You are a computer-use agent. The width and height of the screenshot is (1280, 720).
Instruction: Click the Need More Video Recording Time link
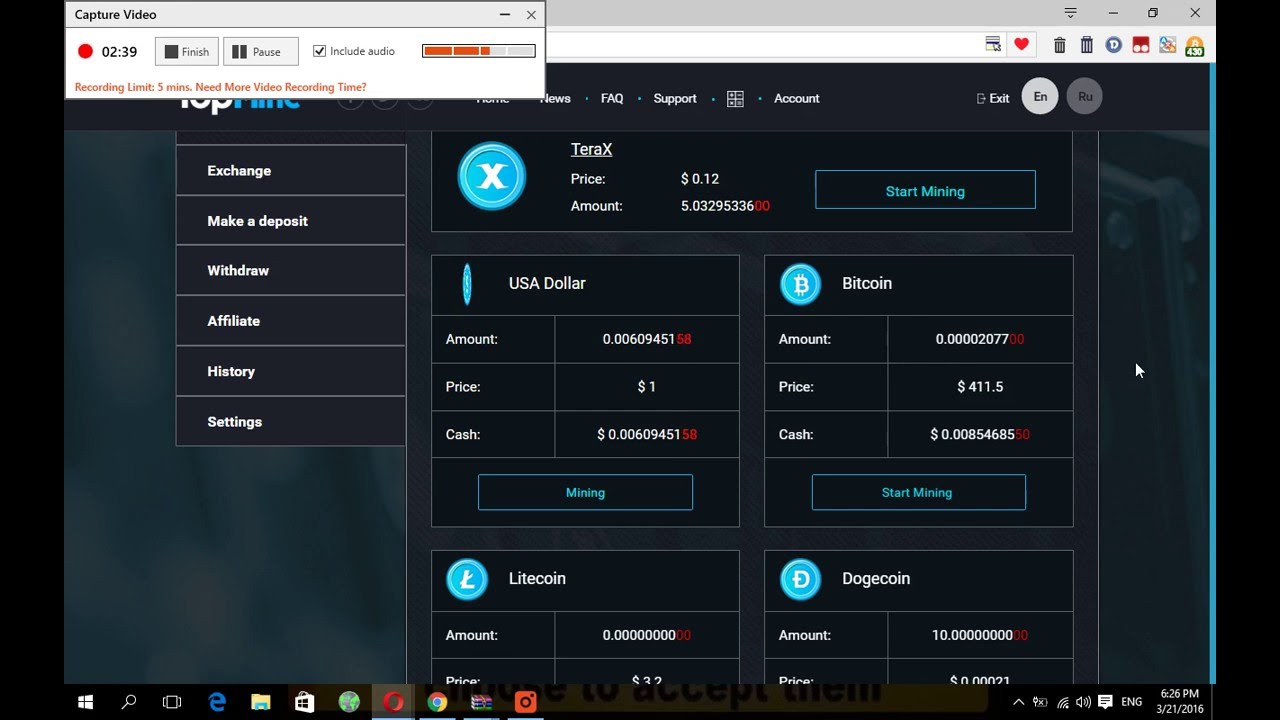point(281,87)
